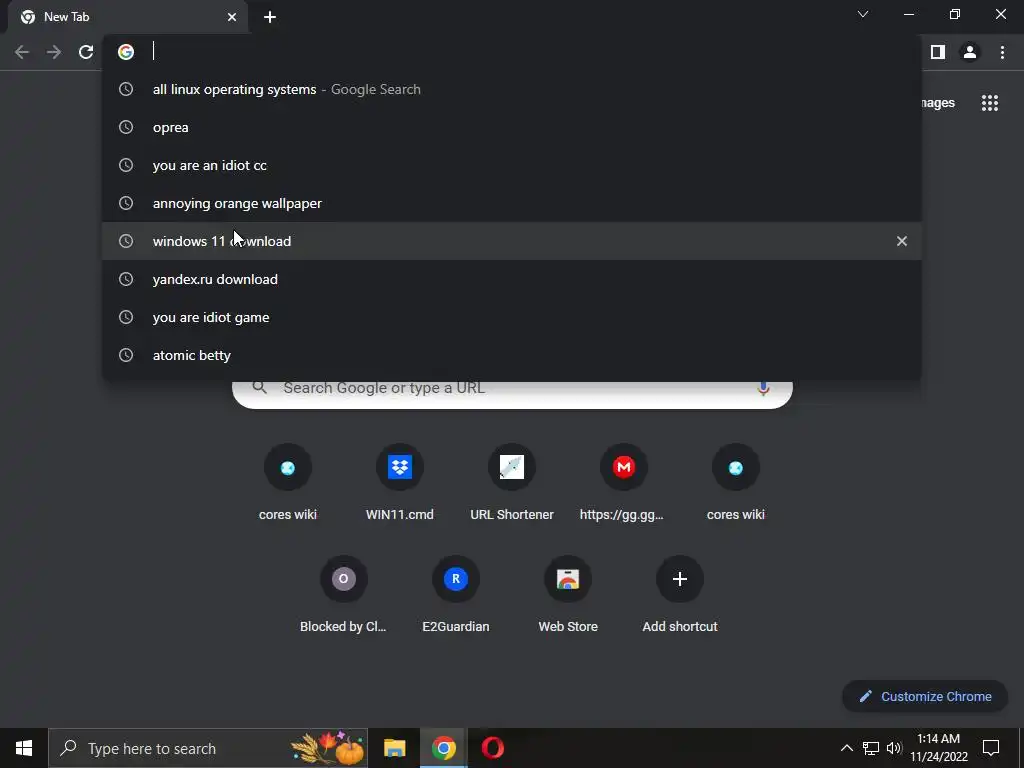
Task: Select suggestion 'yandex.ru download'
Action: pyautogui.click(x=512, y=279)
